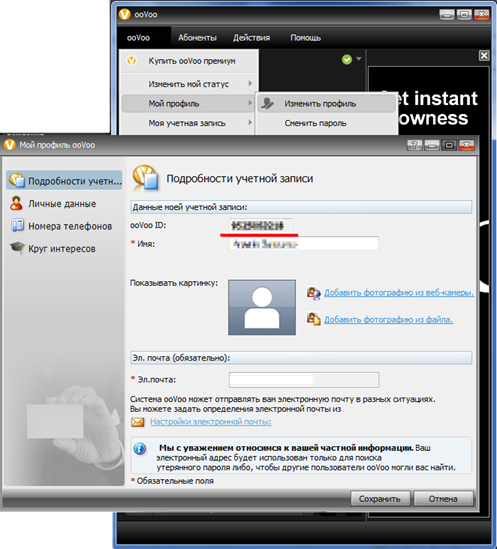Click the envelope email settings icon
The width and height of the screenshot is (497, 549).
138,422
